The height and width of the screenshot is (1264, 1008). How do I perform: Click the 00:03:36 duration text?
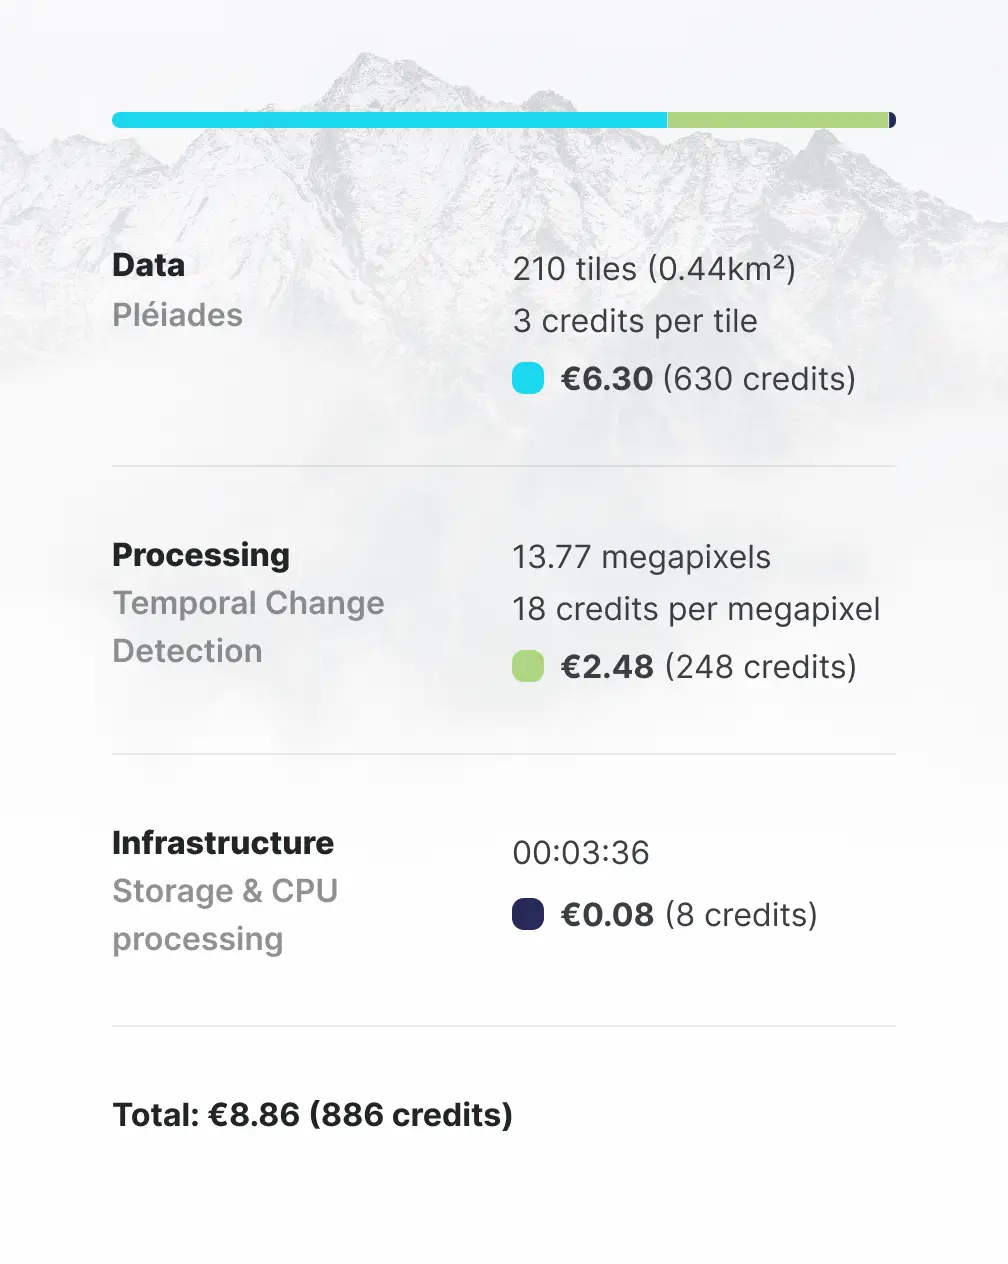tap(581, 853)
